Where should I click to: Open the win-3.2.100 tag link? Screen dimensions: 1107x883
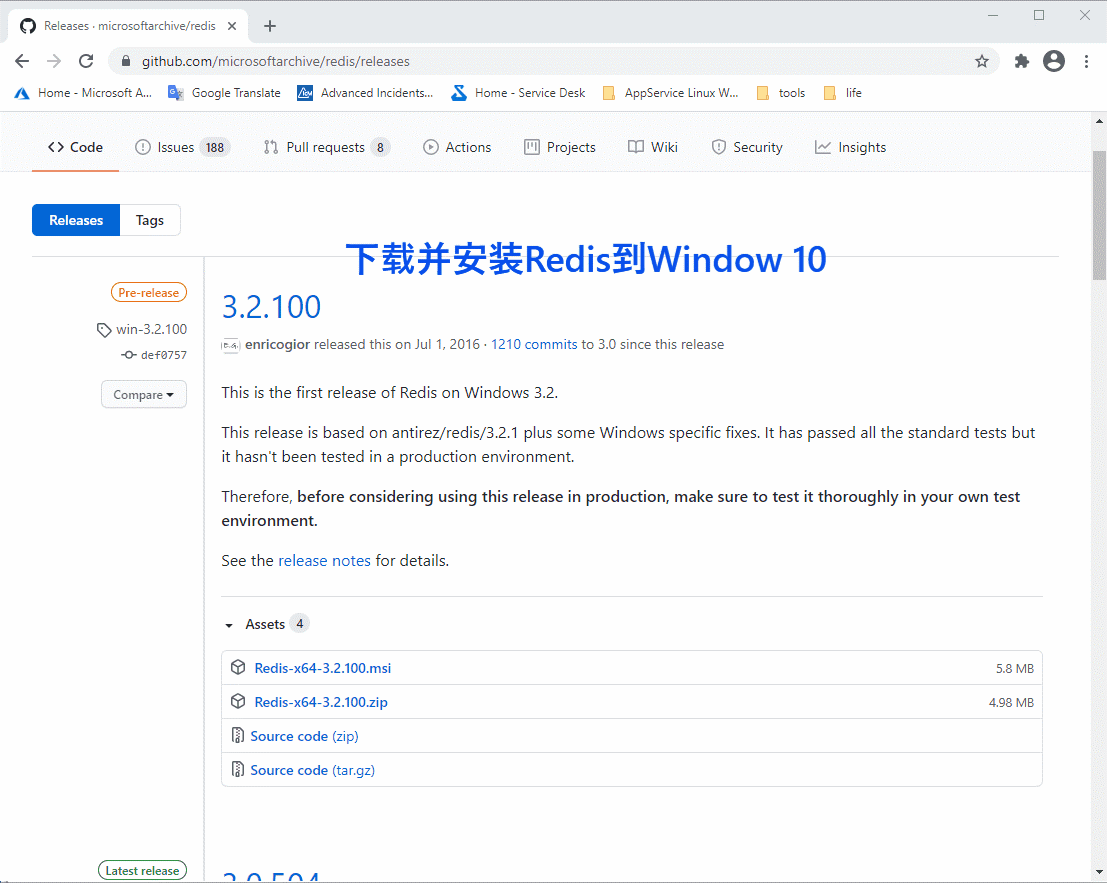point(152,329)
